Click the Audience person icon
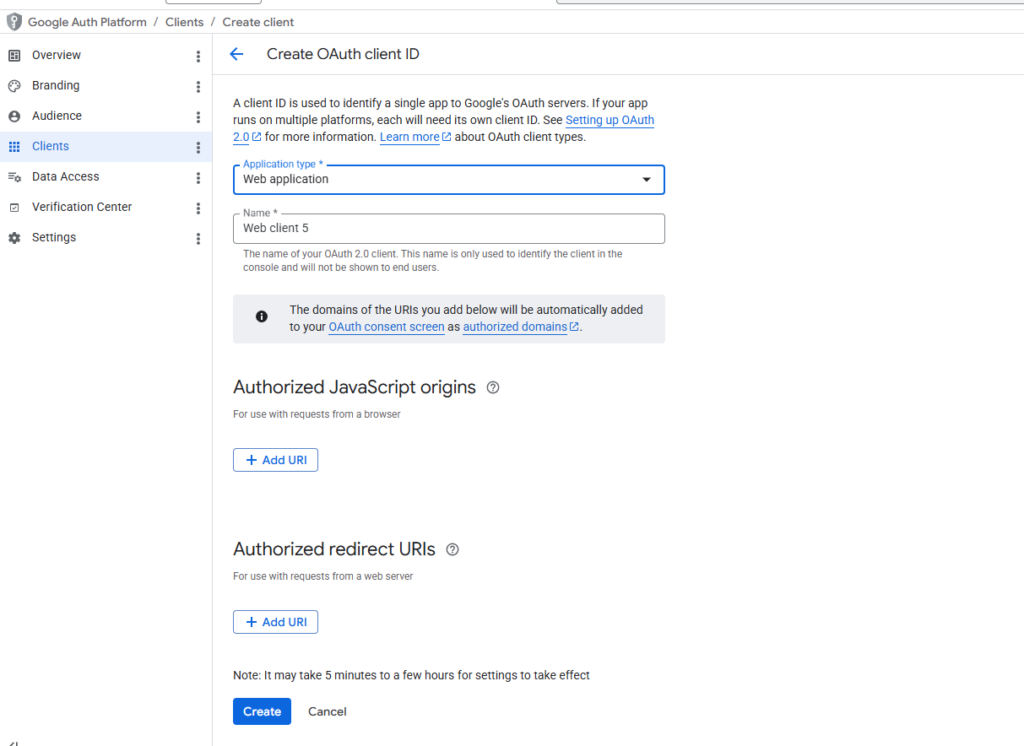The image size is (1024, 746). (14, 116)
